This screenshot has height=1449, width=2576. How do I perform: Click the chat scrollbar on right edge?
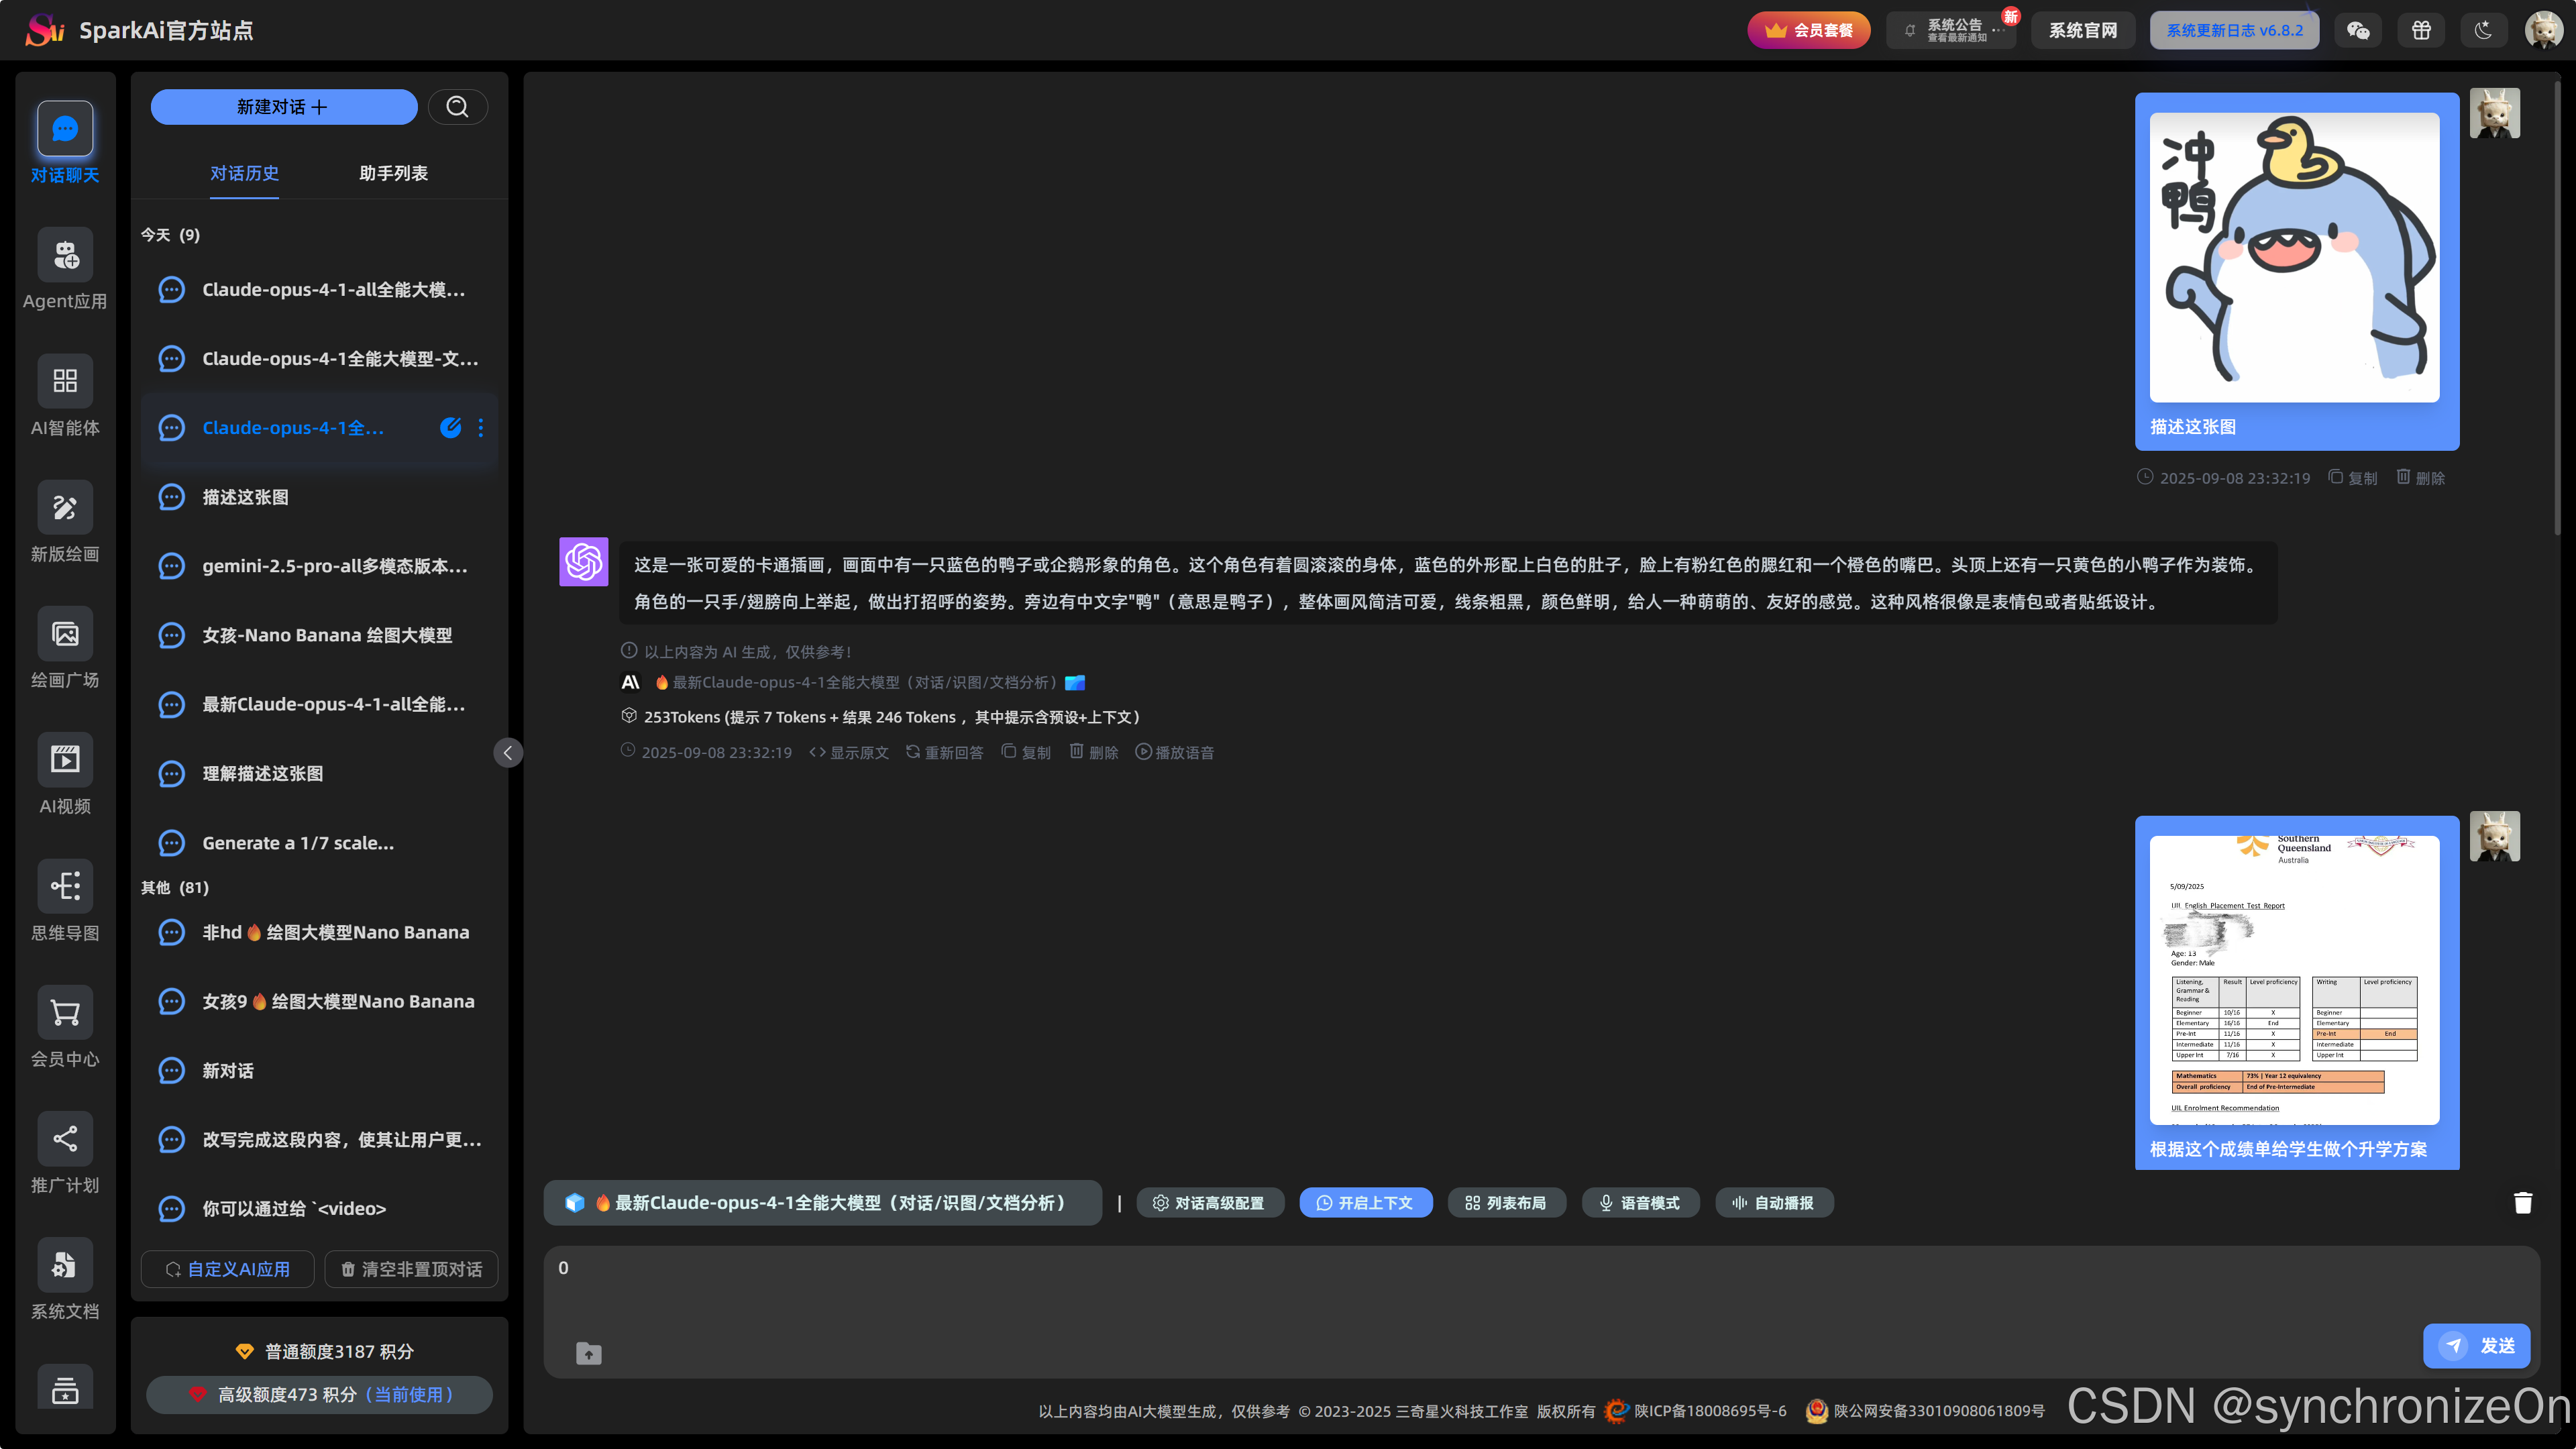(2557, 300)
